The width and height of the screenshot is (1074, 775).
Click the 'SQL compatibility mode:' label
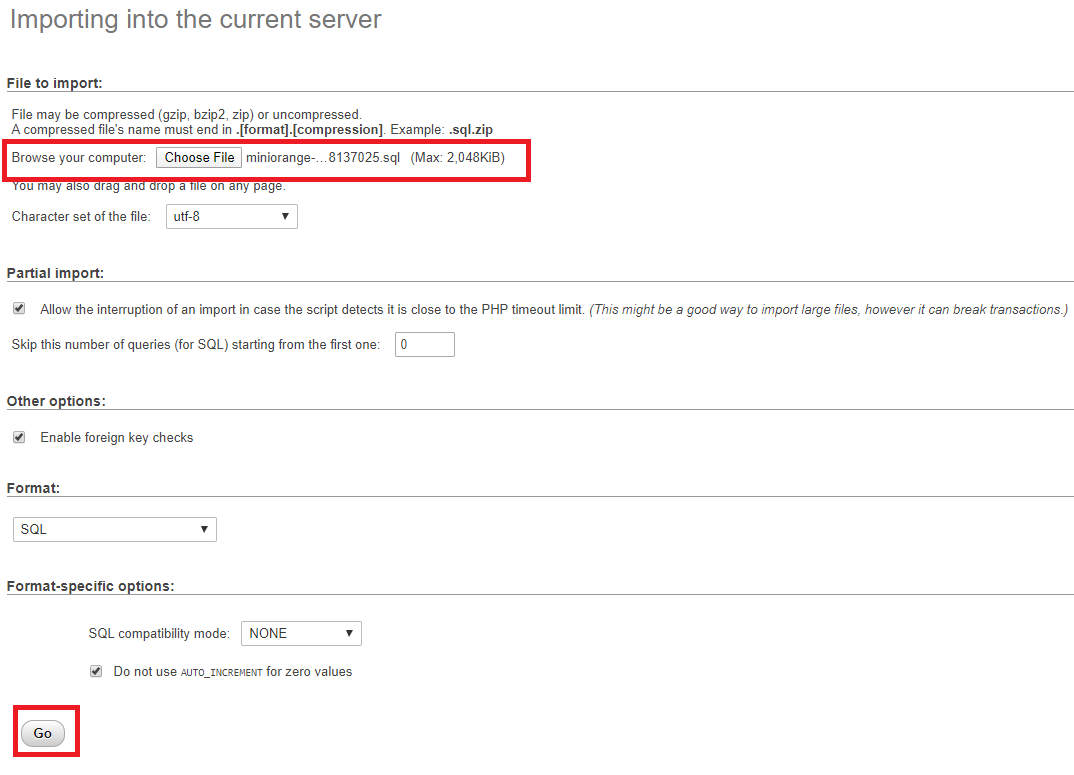coord(159,634)
